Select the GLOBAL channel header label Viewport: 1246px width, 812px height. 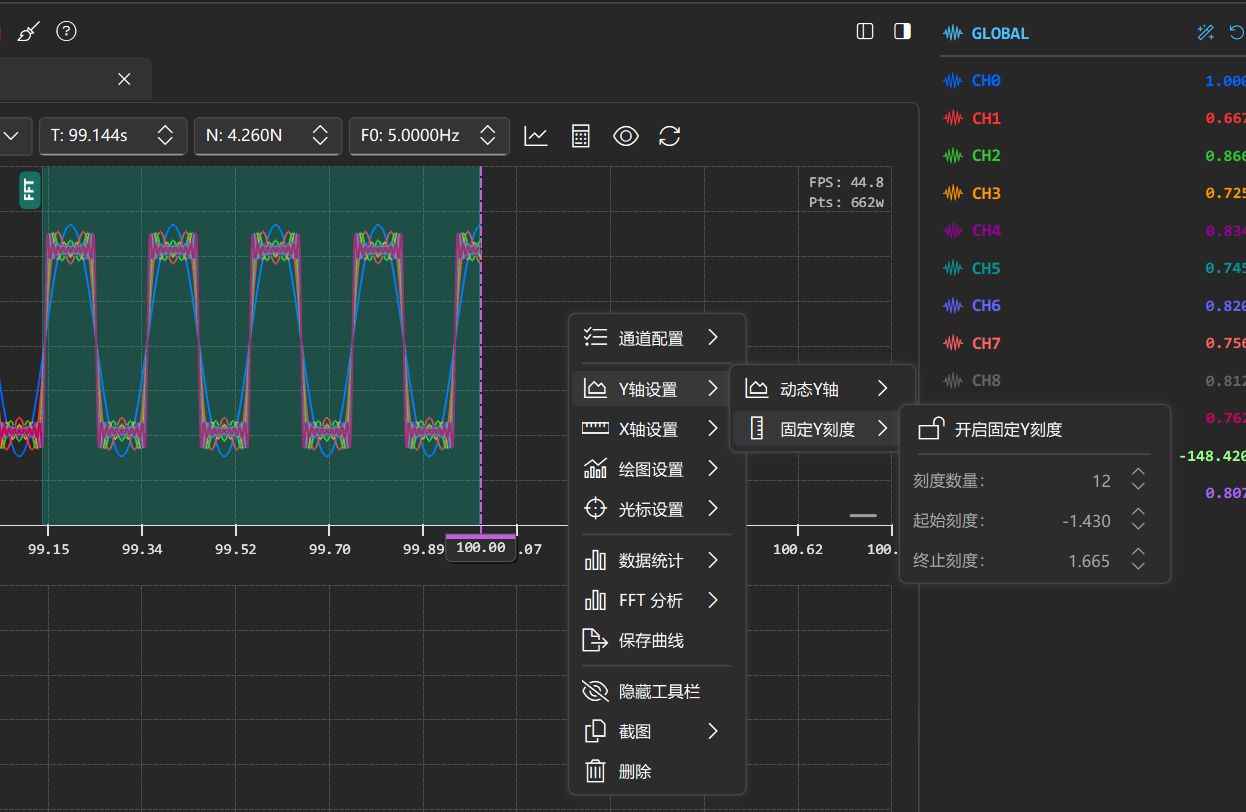pyautogui.click(x=1000, y=33)
